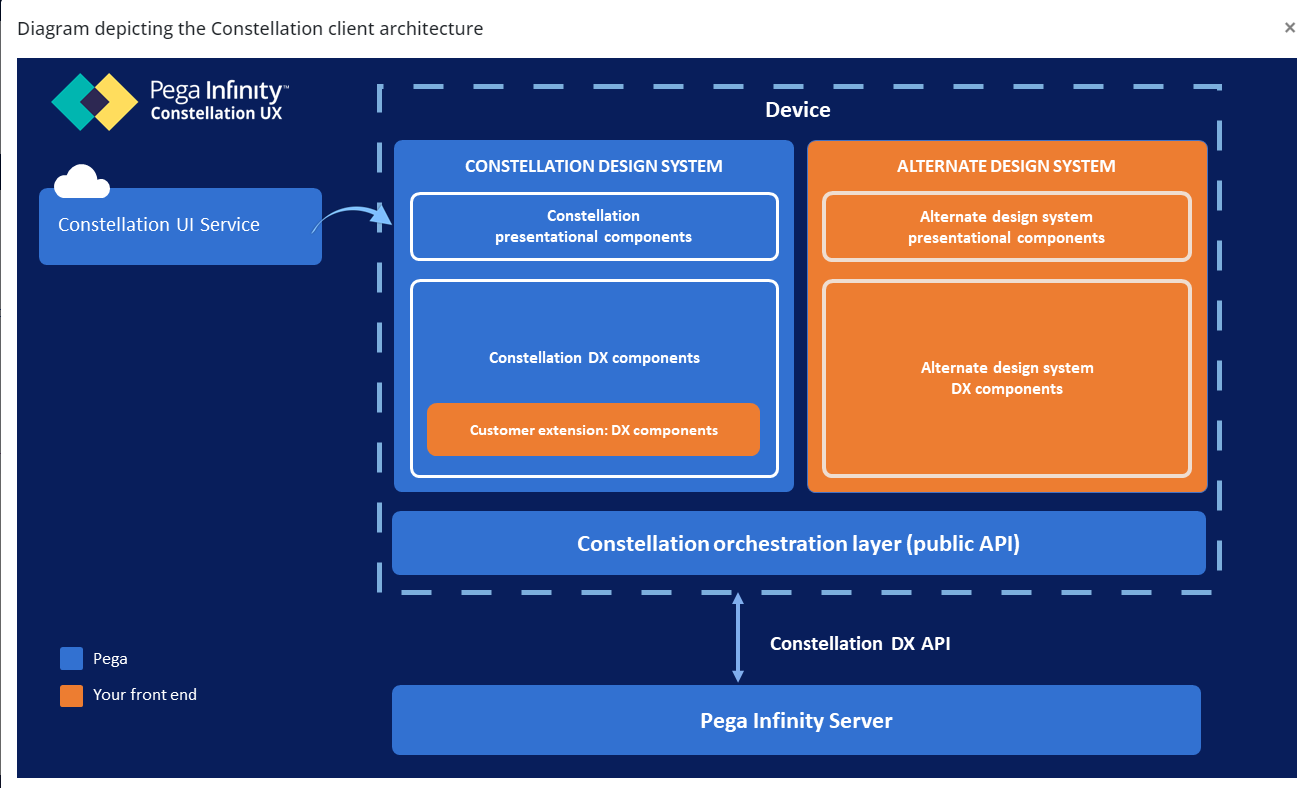Click the Device label text

798,110
